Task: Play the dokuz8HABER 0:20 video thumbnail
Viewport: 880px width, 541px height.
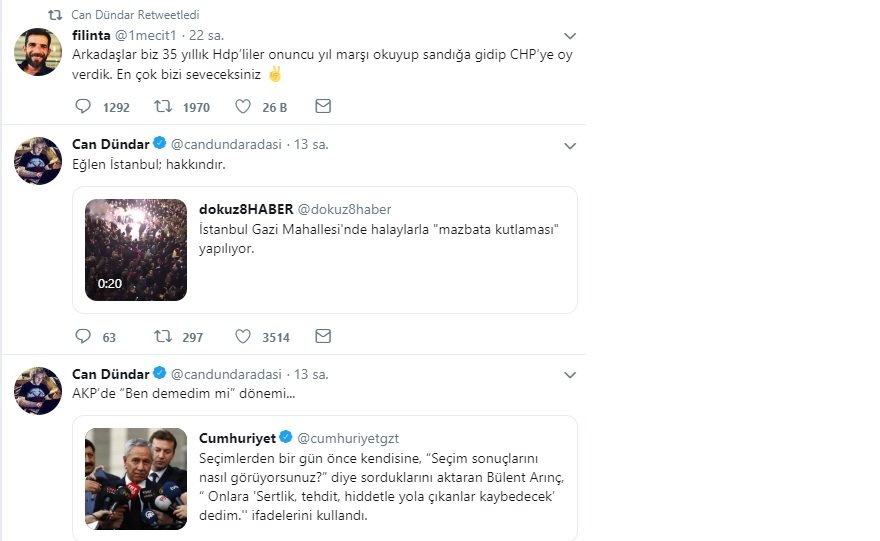Action: point(136,250)
